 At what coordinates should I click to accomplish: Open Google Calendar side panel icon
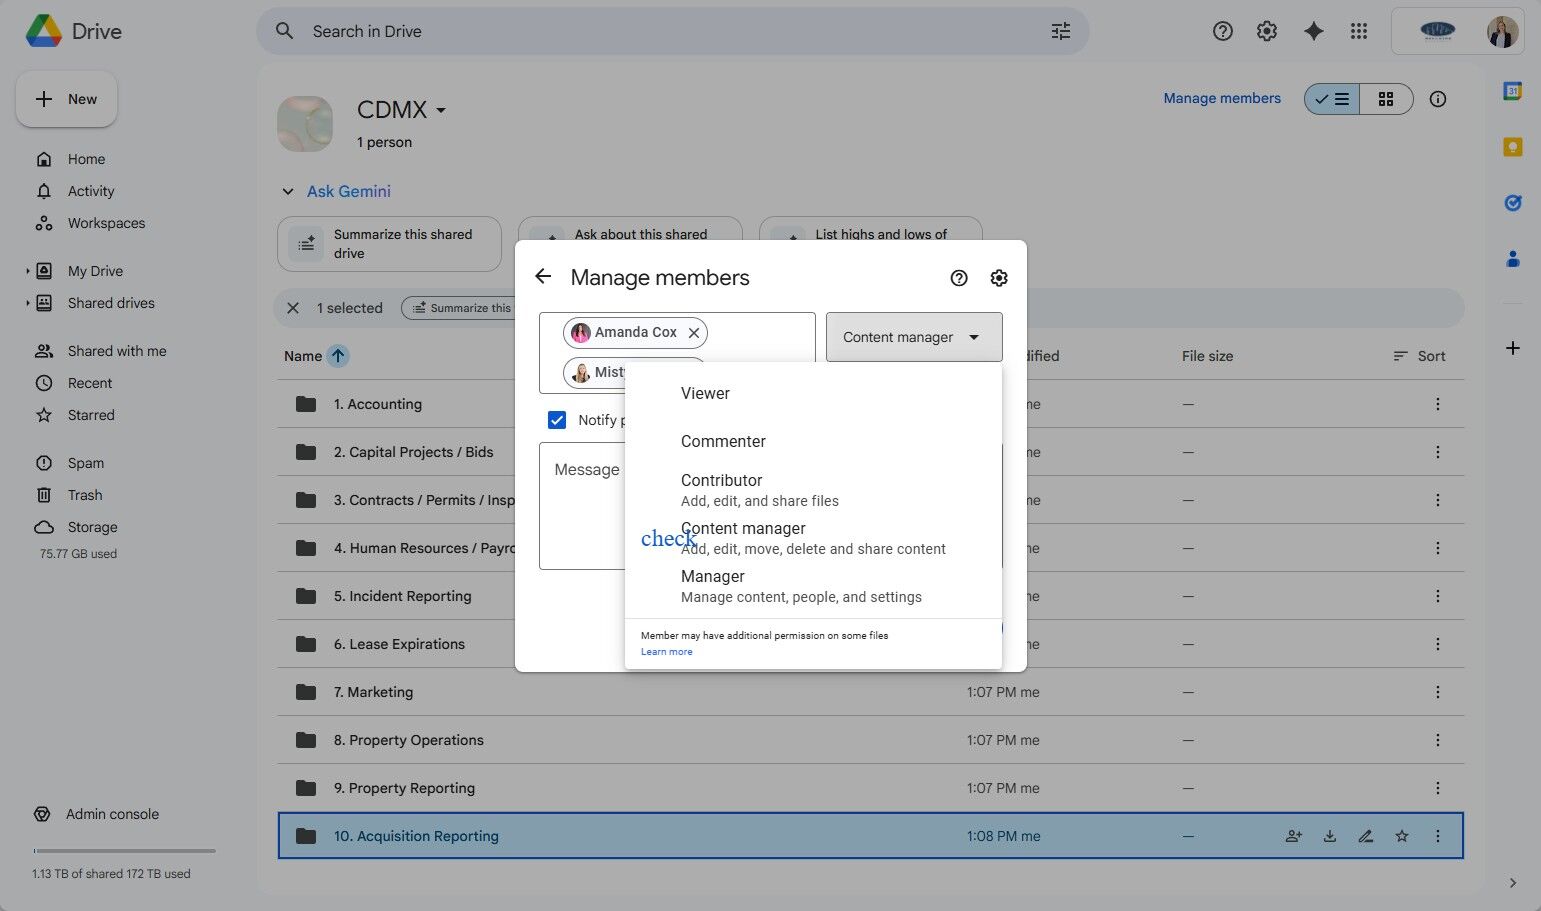coord(1512,91)
